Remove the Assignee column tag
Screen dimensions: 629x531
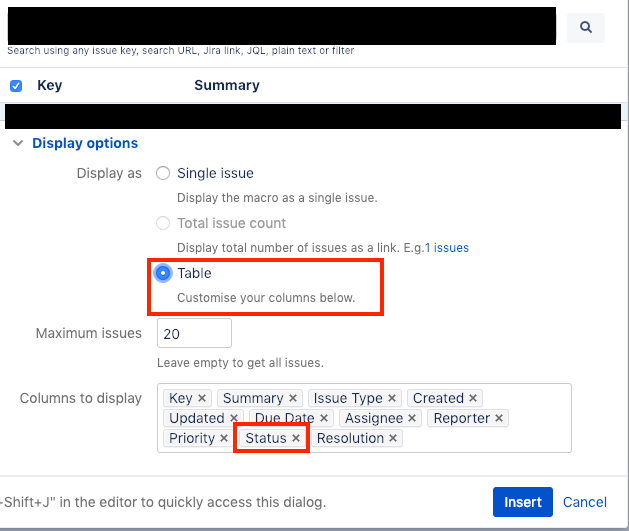click(412, 418)
